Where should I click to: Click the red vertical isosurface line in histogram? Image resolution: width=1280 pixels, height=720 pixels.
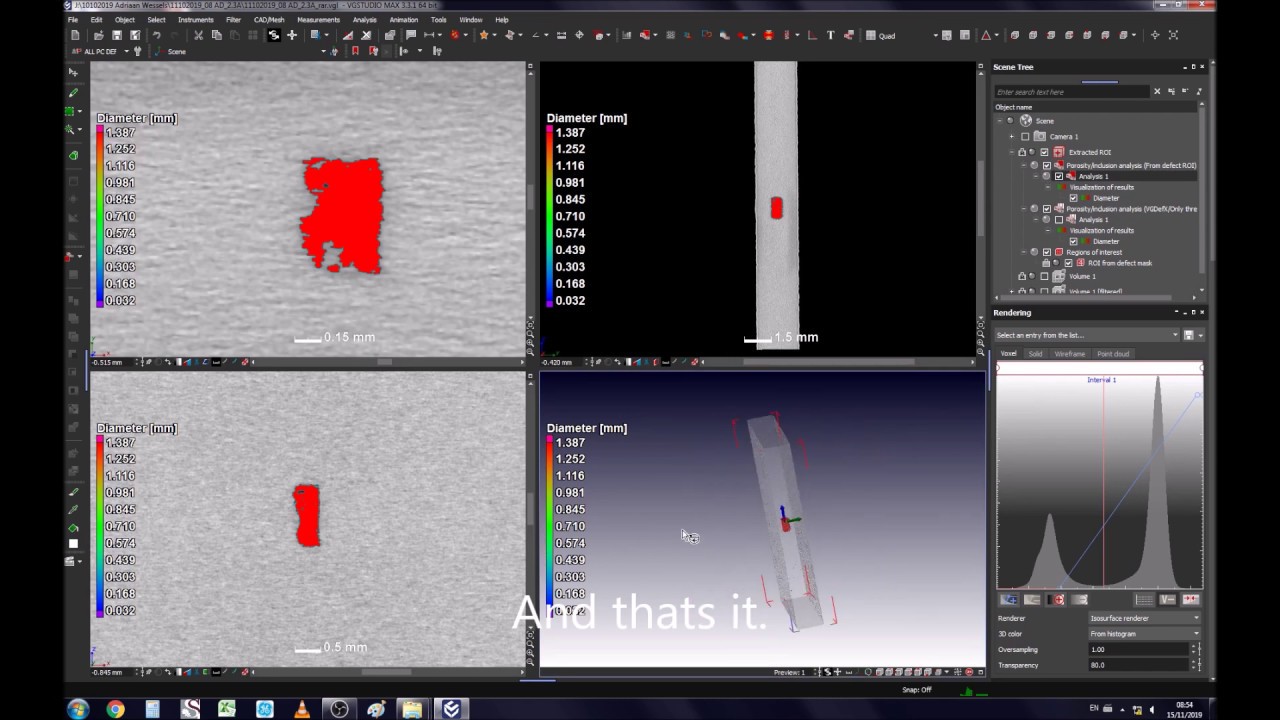[x=1101, y=480]
